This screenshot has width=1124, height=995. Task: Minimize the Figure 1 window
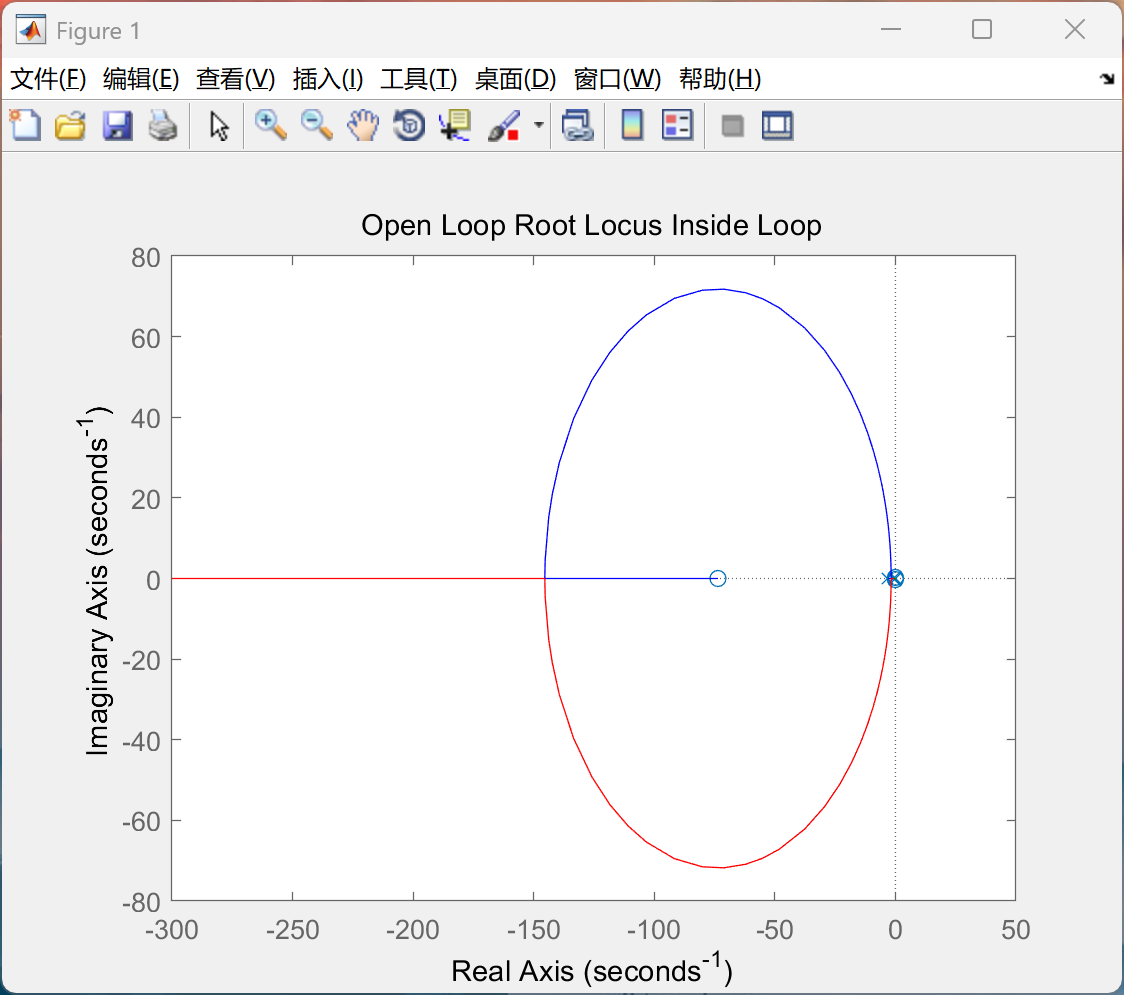coord(891,29)
